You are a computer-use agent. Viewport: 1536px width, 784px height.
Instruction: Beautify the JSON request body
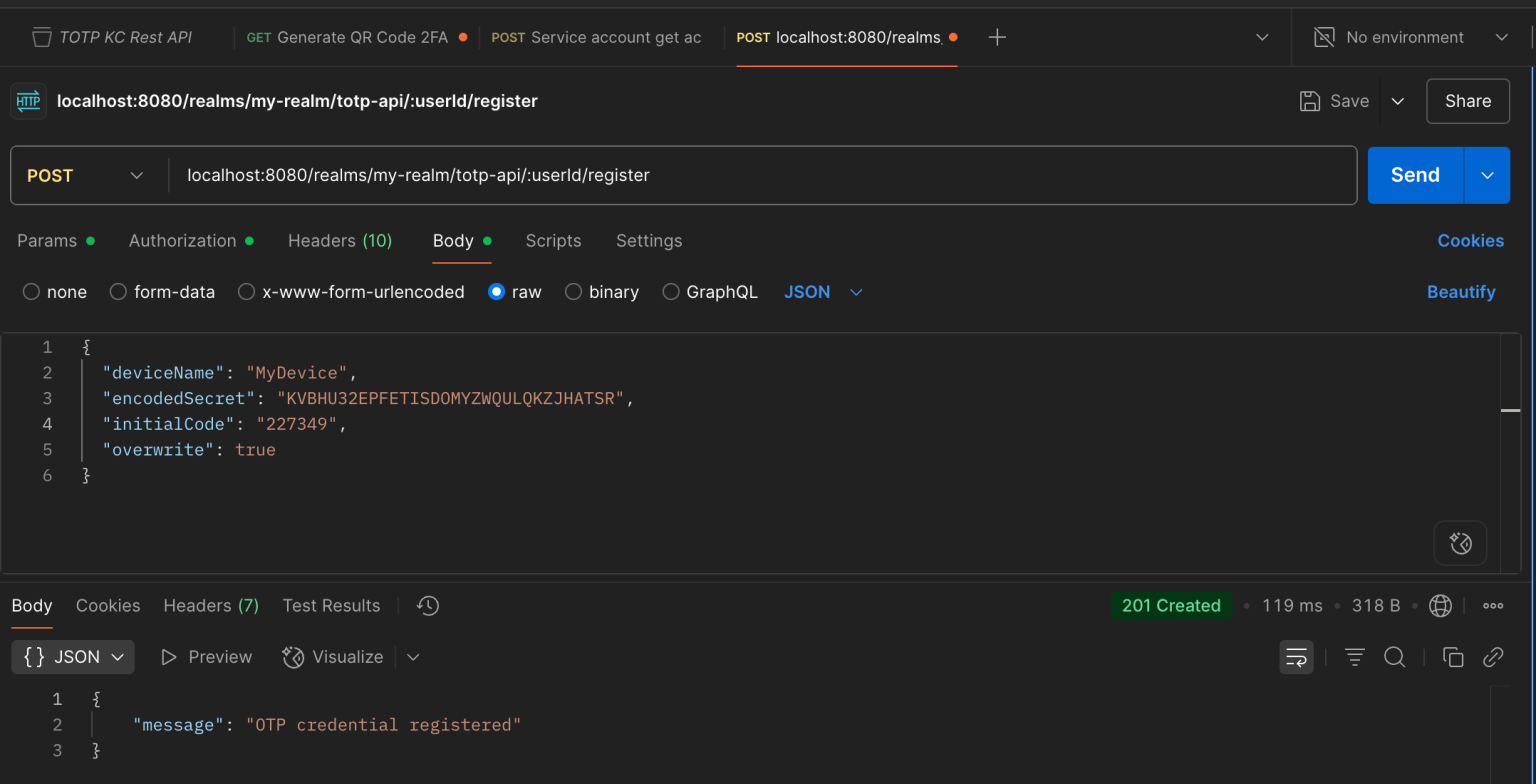coord(1461,291)
